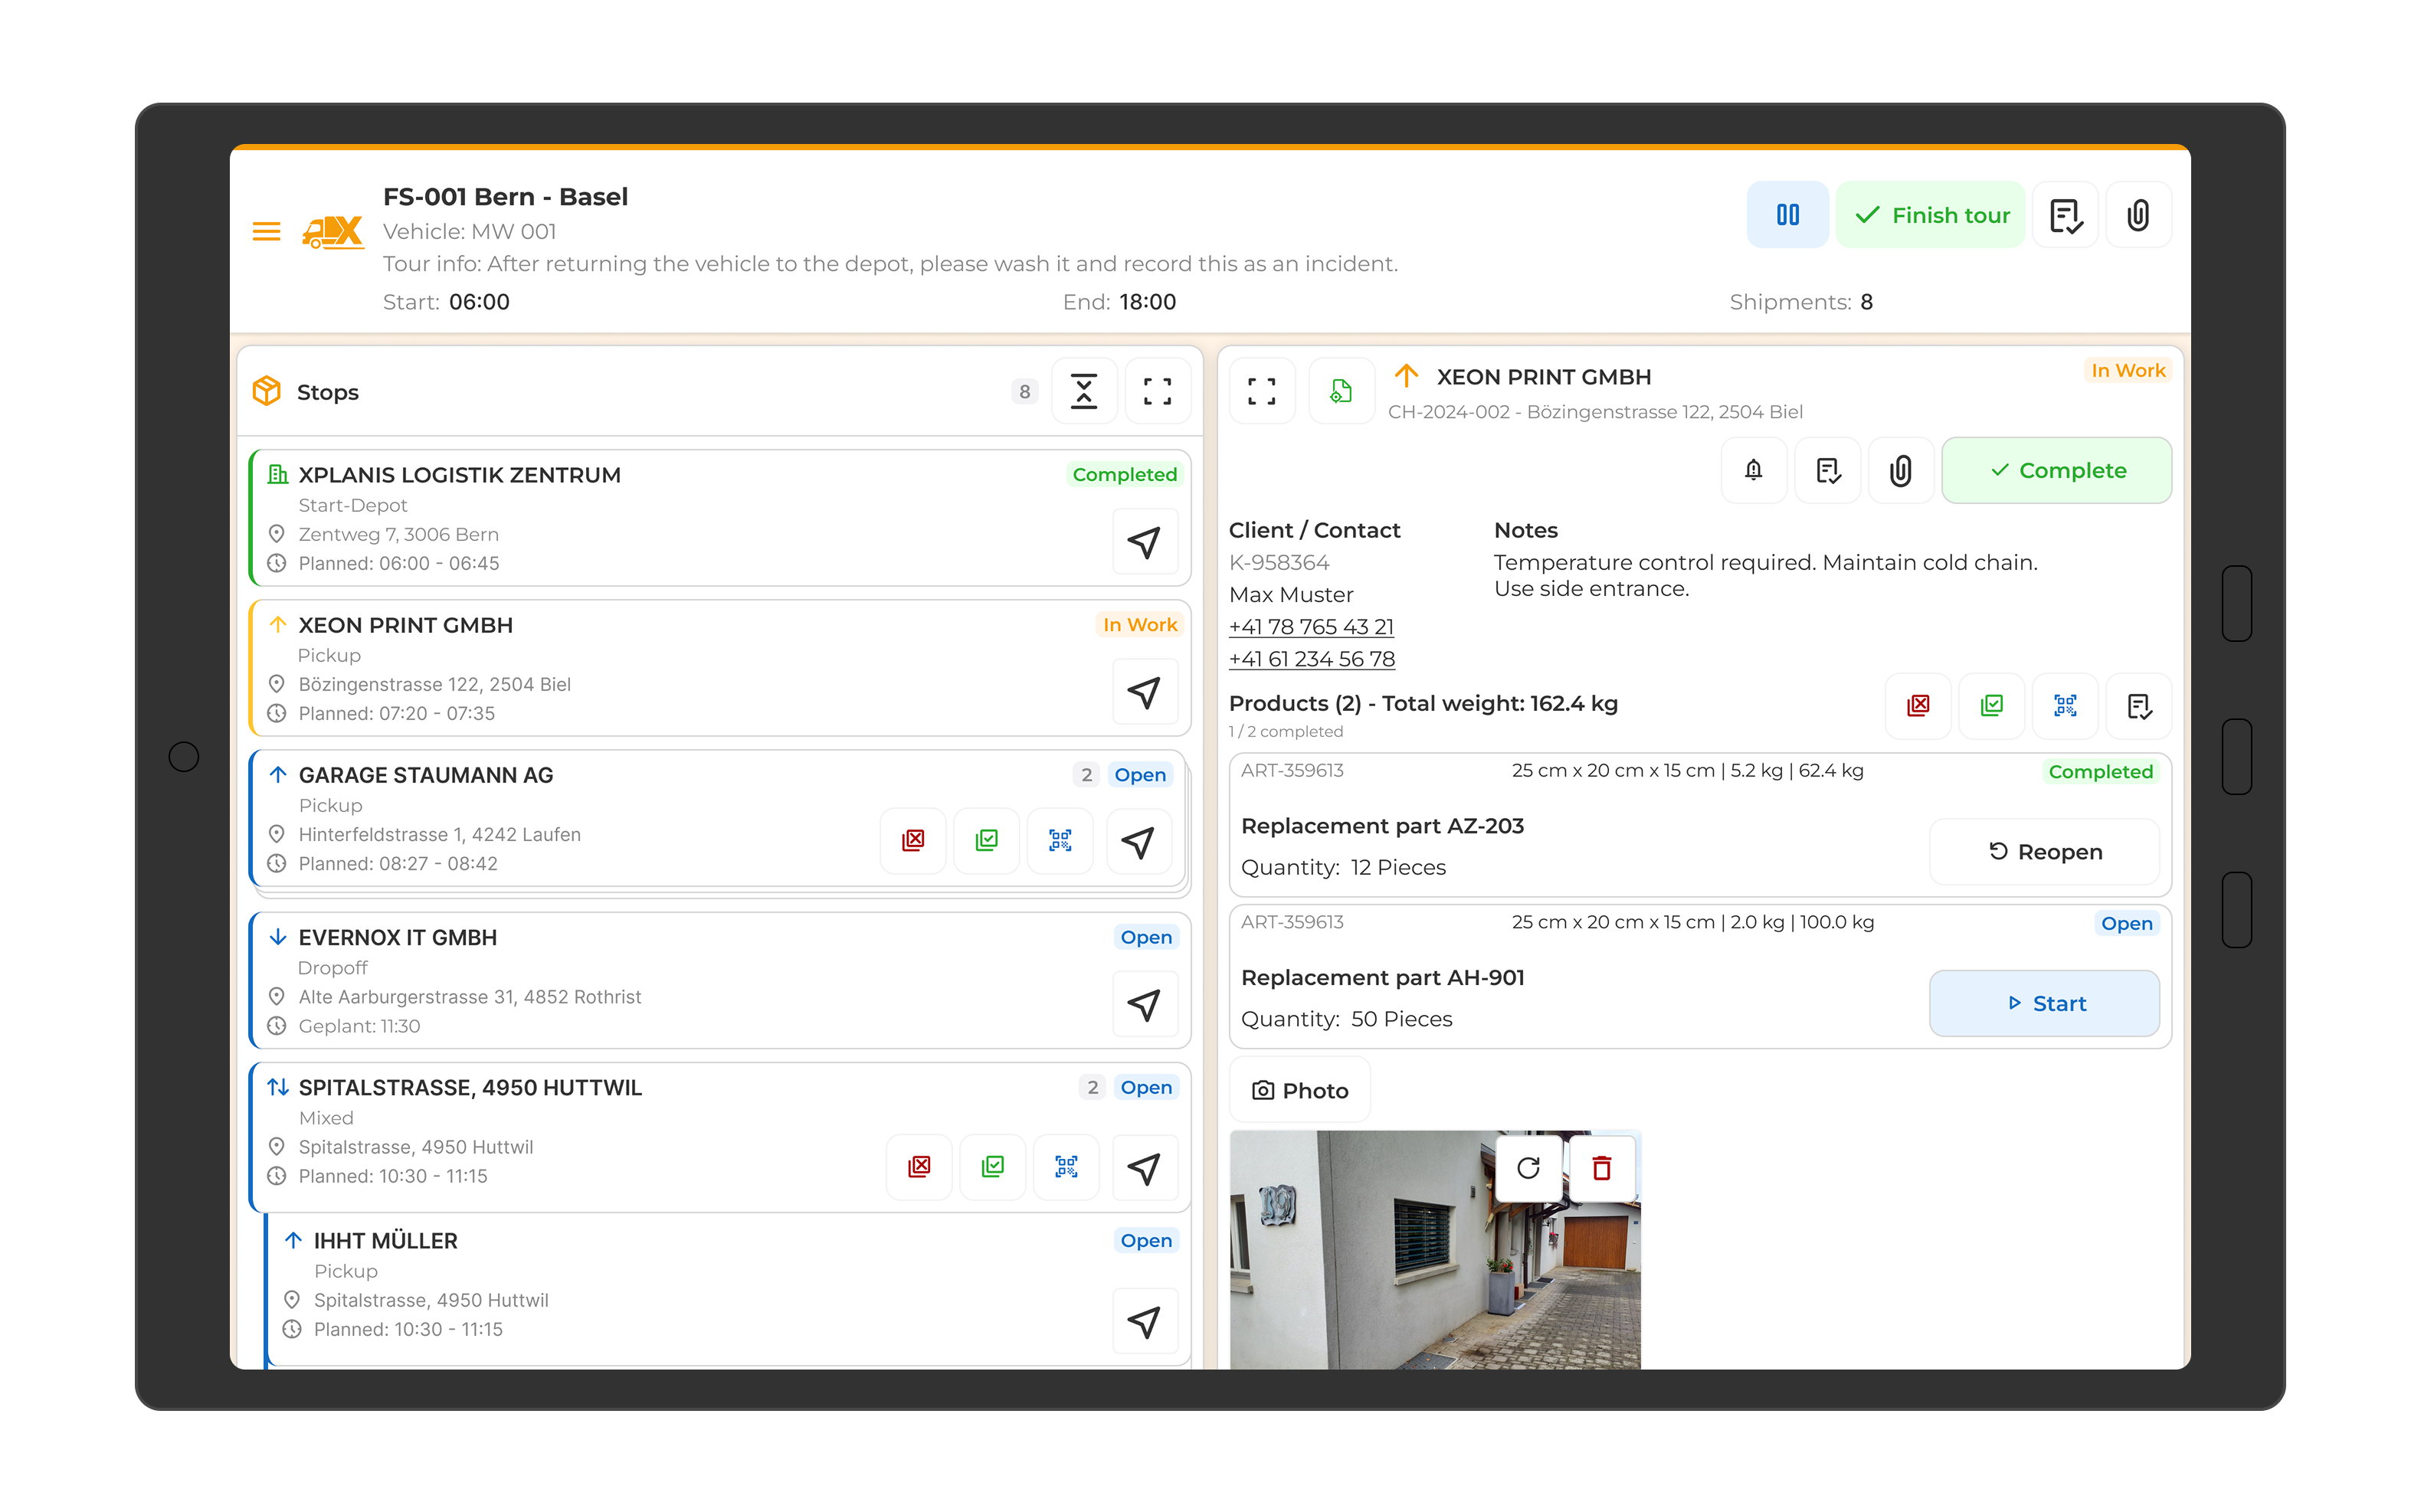
Task: Open tour notes checklist icon in header
Action: (x=2065, y=215)
